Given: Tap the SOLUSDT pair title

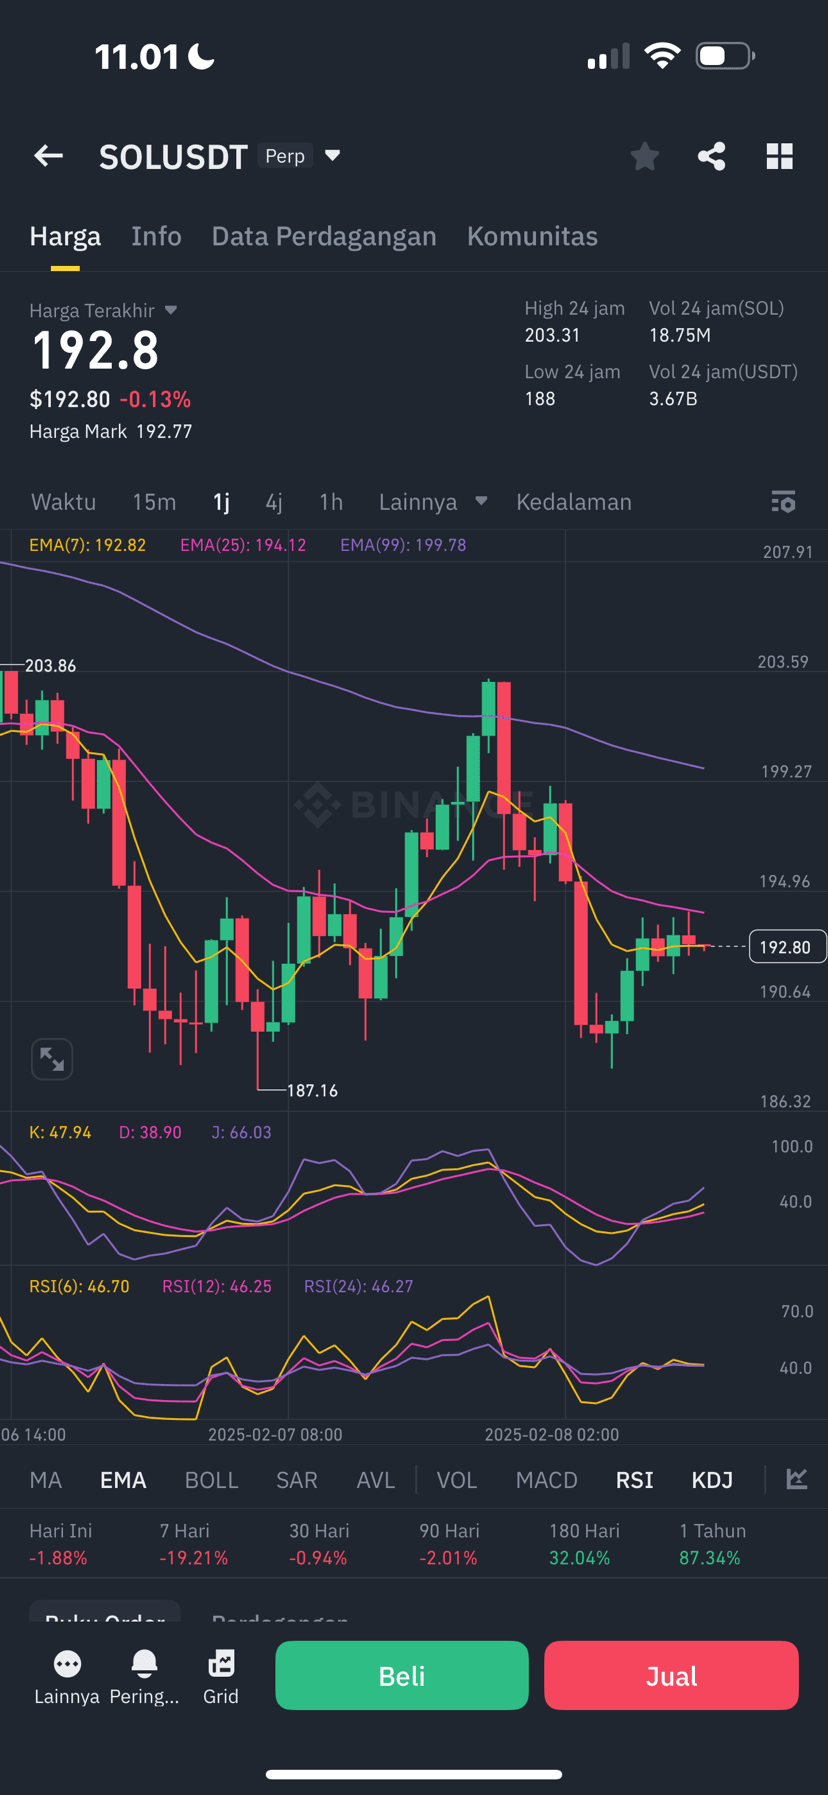Looking at the screenshot, I should [173, 157].
